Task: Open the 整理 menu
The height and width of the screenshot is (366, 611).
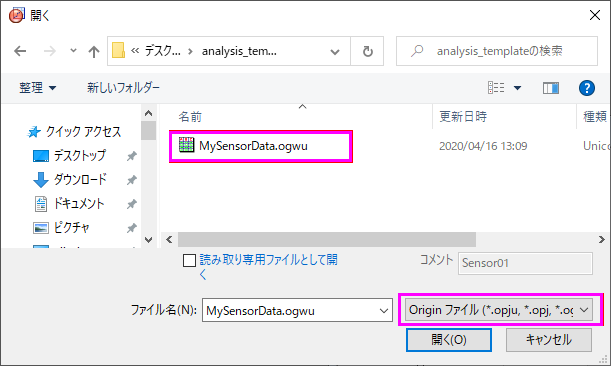Action: [x=38, y=88]
